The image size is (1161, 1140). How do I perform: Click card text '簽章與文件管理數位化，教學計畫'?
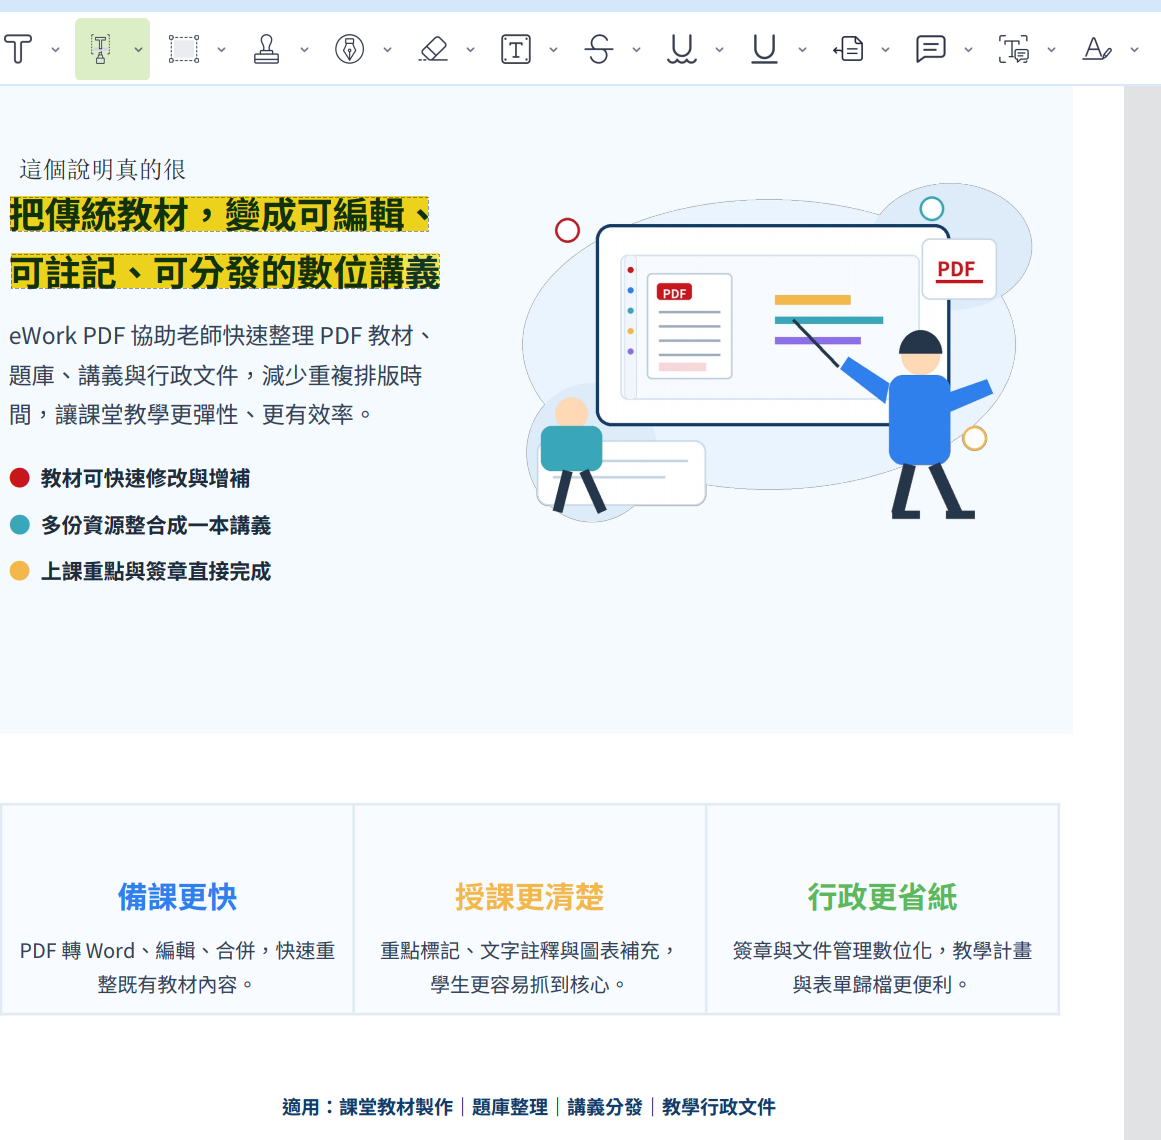click(882, 950)
